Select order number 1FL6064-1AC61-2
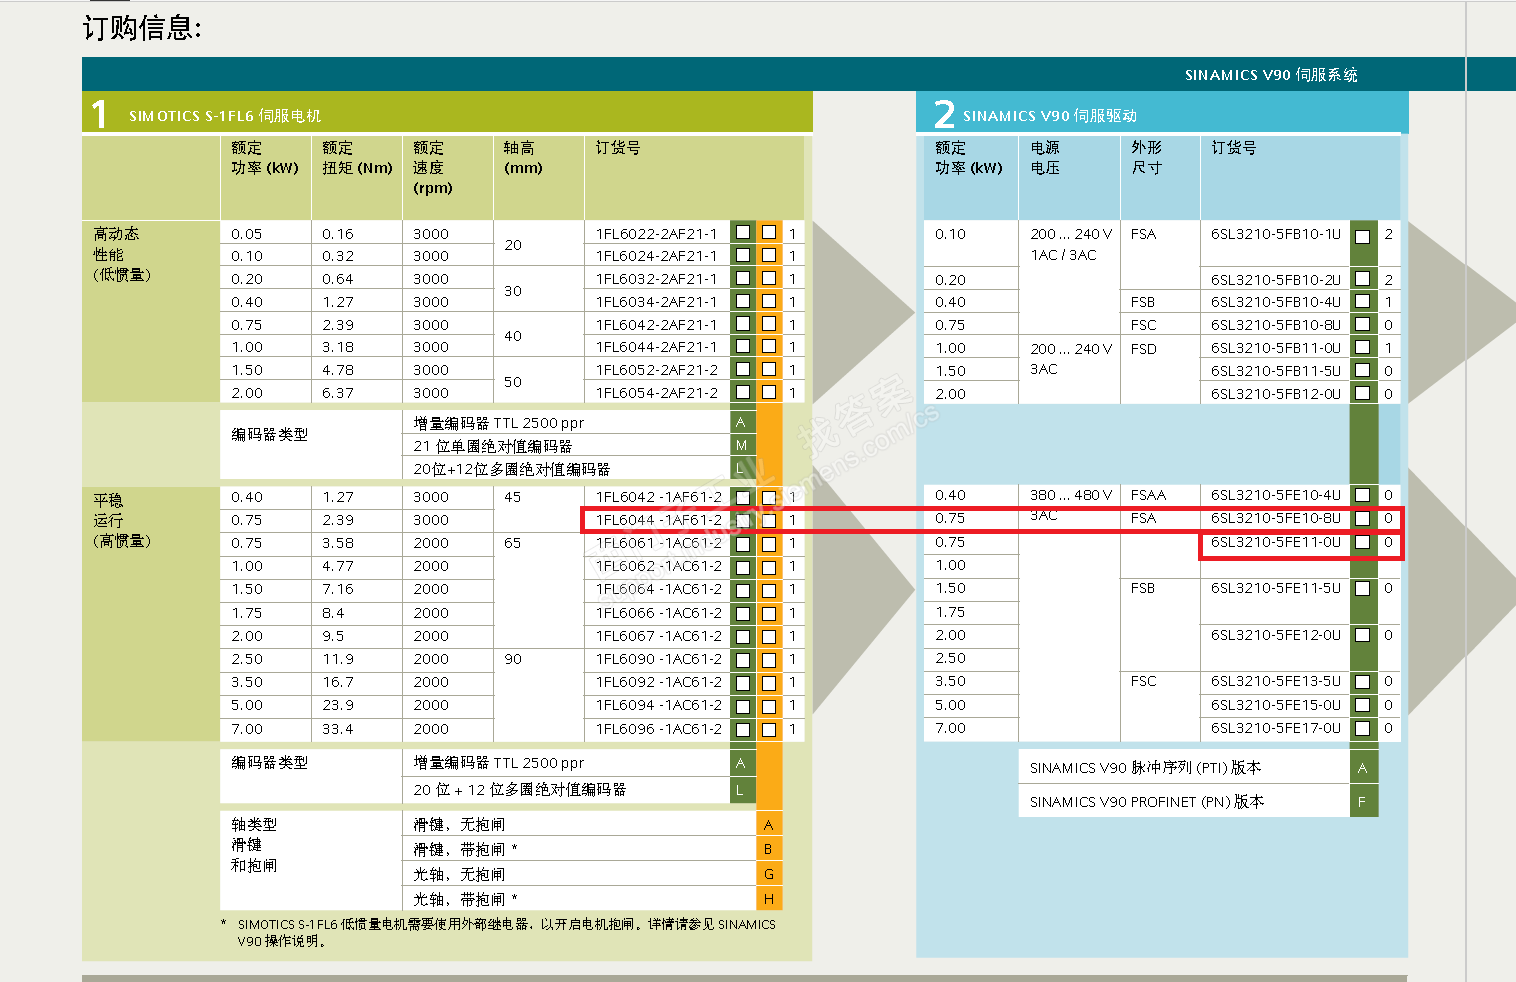Viewport: 1516px width, 982px height. tap(659, 589)
